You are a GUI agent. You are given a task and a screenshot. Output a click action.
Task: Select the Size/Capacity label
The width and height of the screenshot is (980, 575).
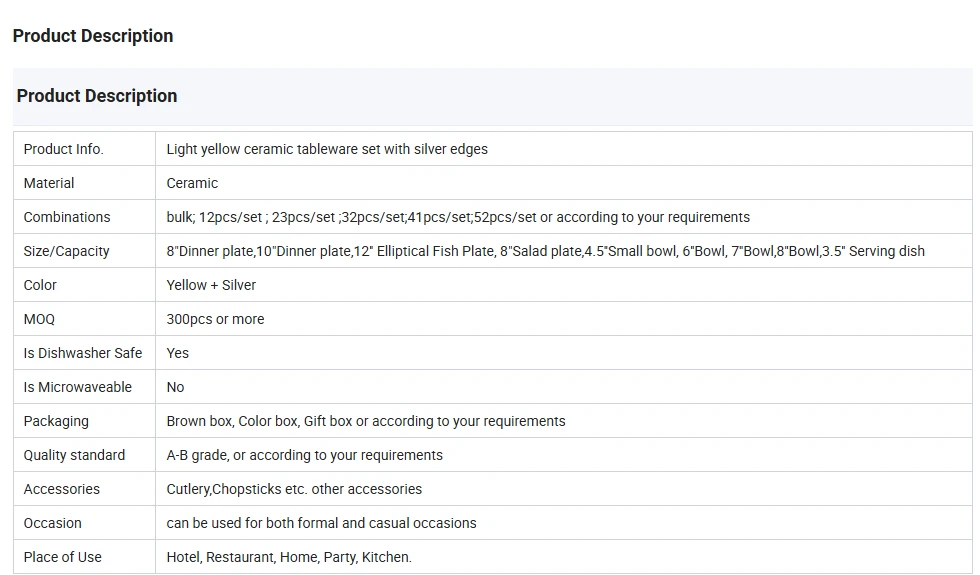66,251
